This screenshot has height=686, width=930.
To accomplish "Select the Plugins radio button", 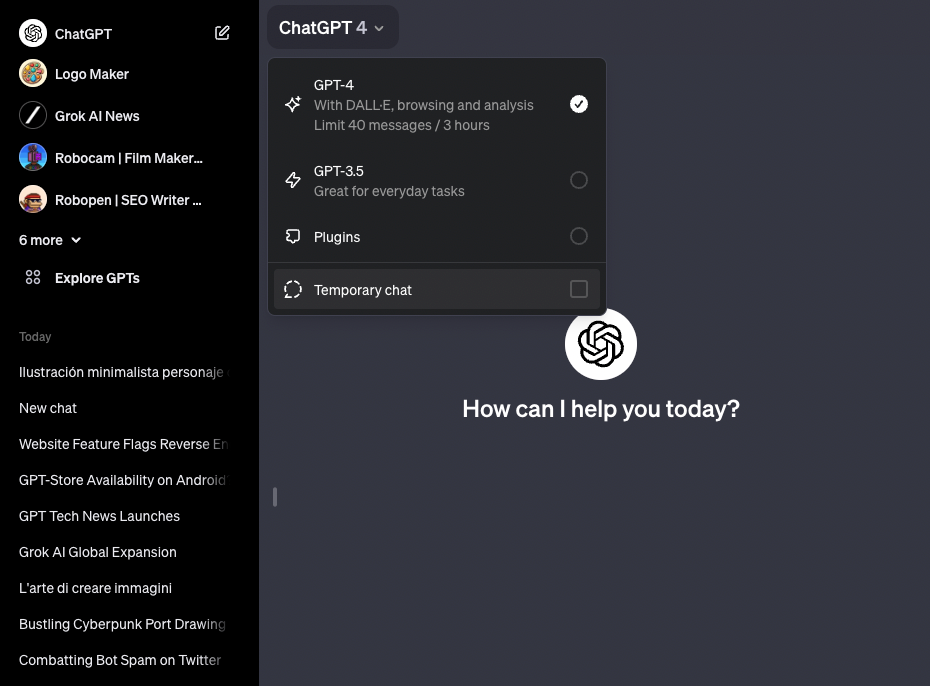I will click(579, 237).
